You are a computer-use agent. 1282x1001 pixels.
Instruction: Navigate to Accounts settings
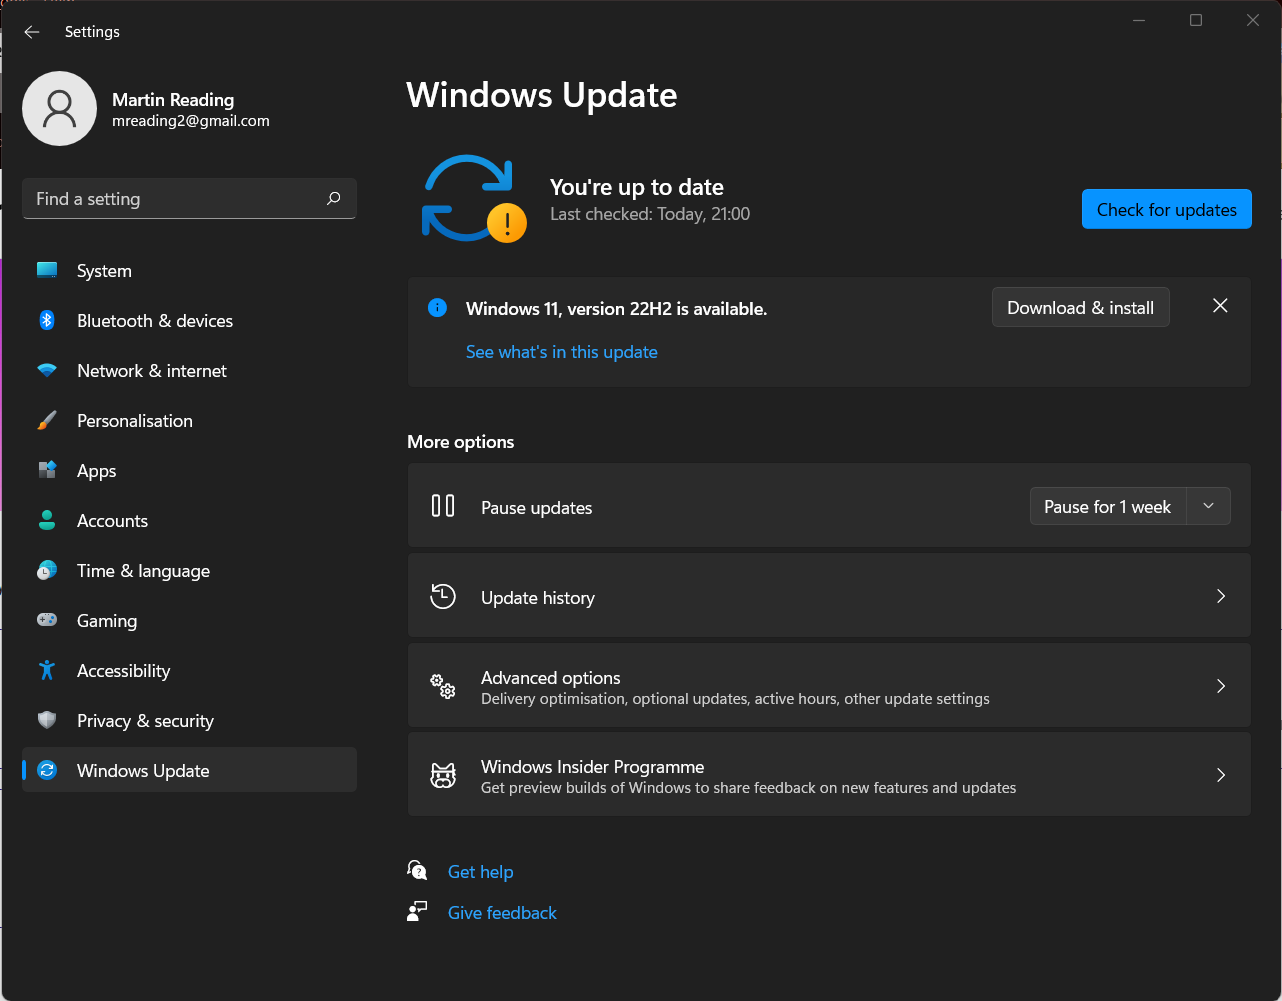(189, 521)
